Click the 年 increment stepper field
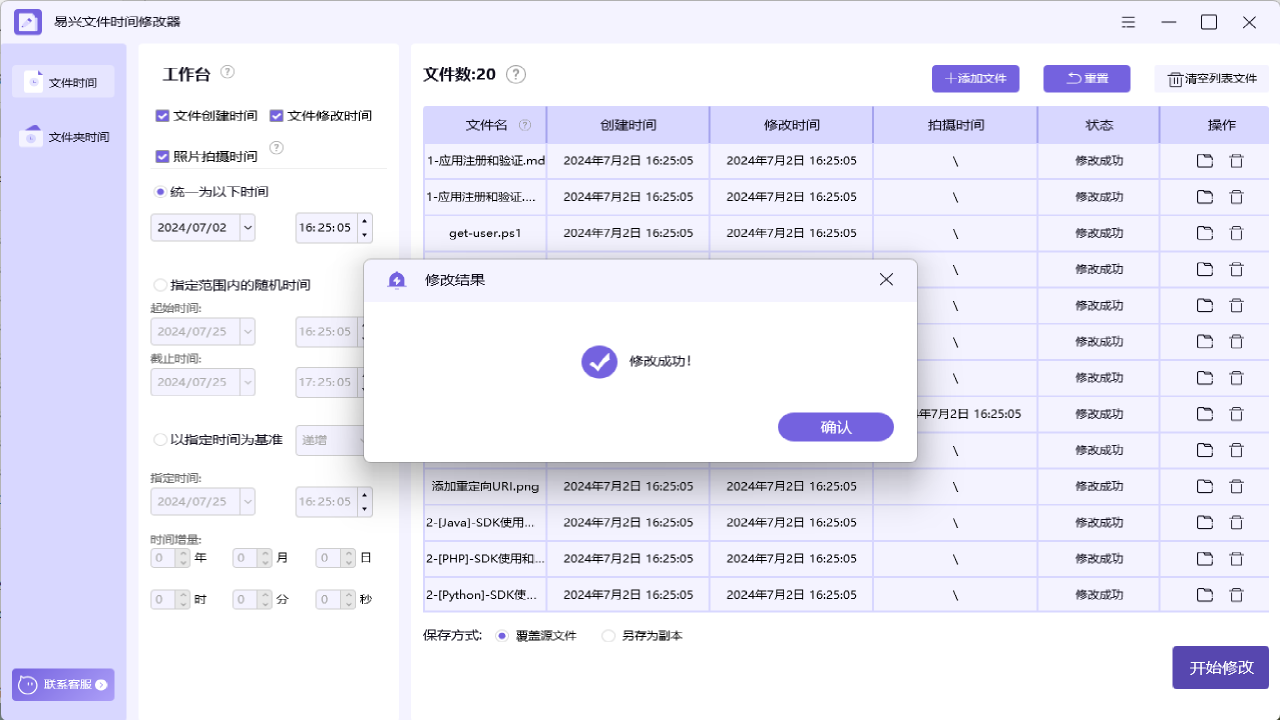1280x720 pixels. pyautogui.click(x=170, y=558)
